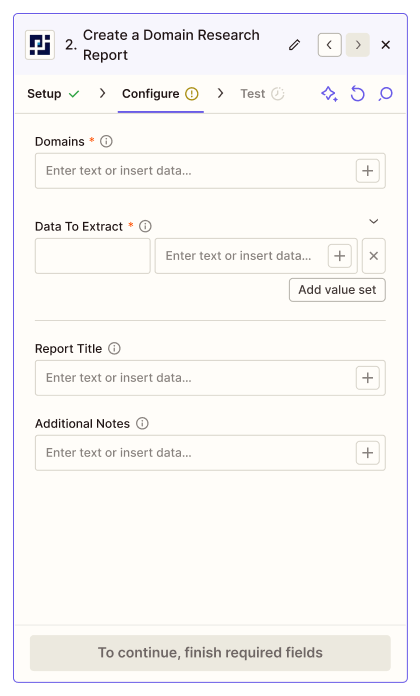
Task: Show info tooltip beside Domains label
Action: [x=106, y=142]
